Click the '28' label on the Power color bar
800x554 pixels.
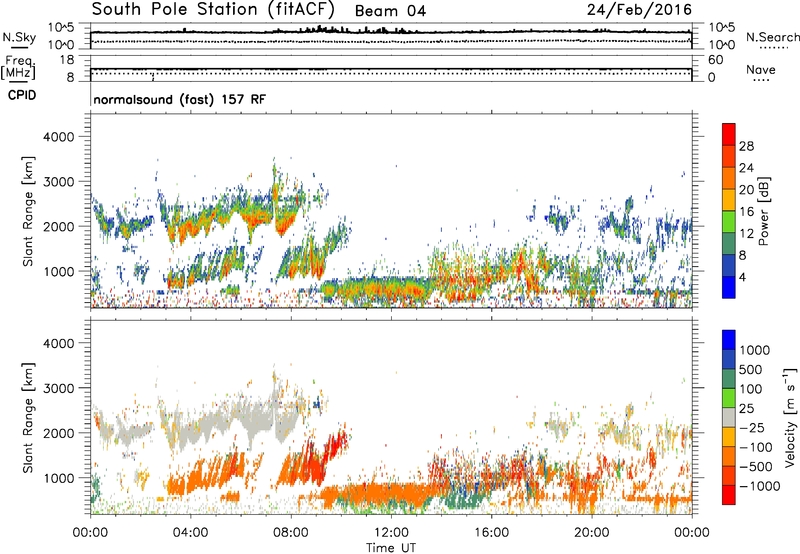pyautogui.click(x=746, y=146)
